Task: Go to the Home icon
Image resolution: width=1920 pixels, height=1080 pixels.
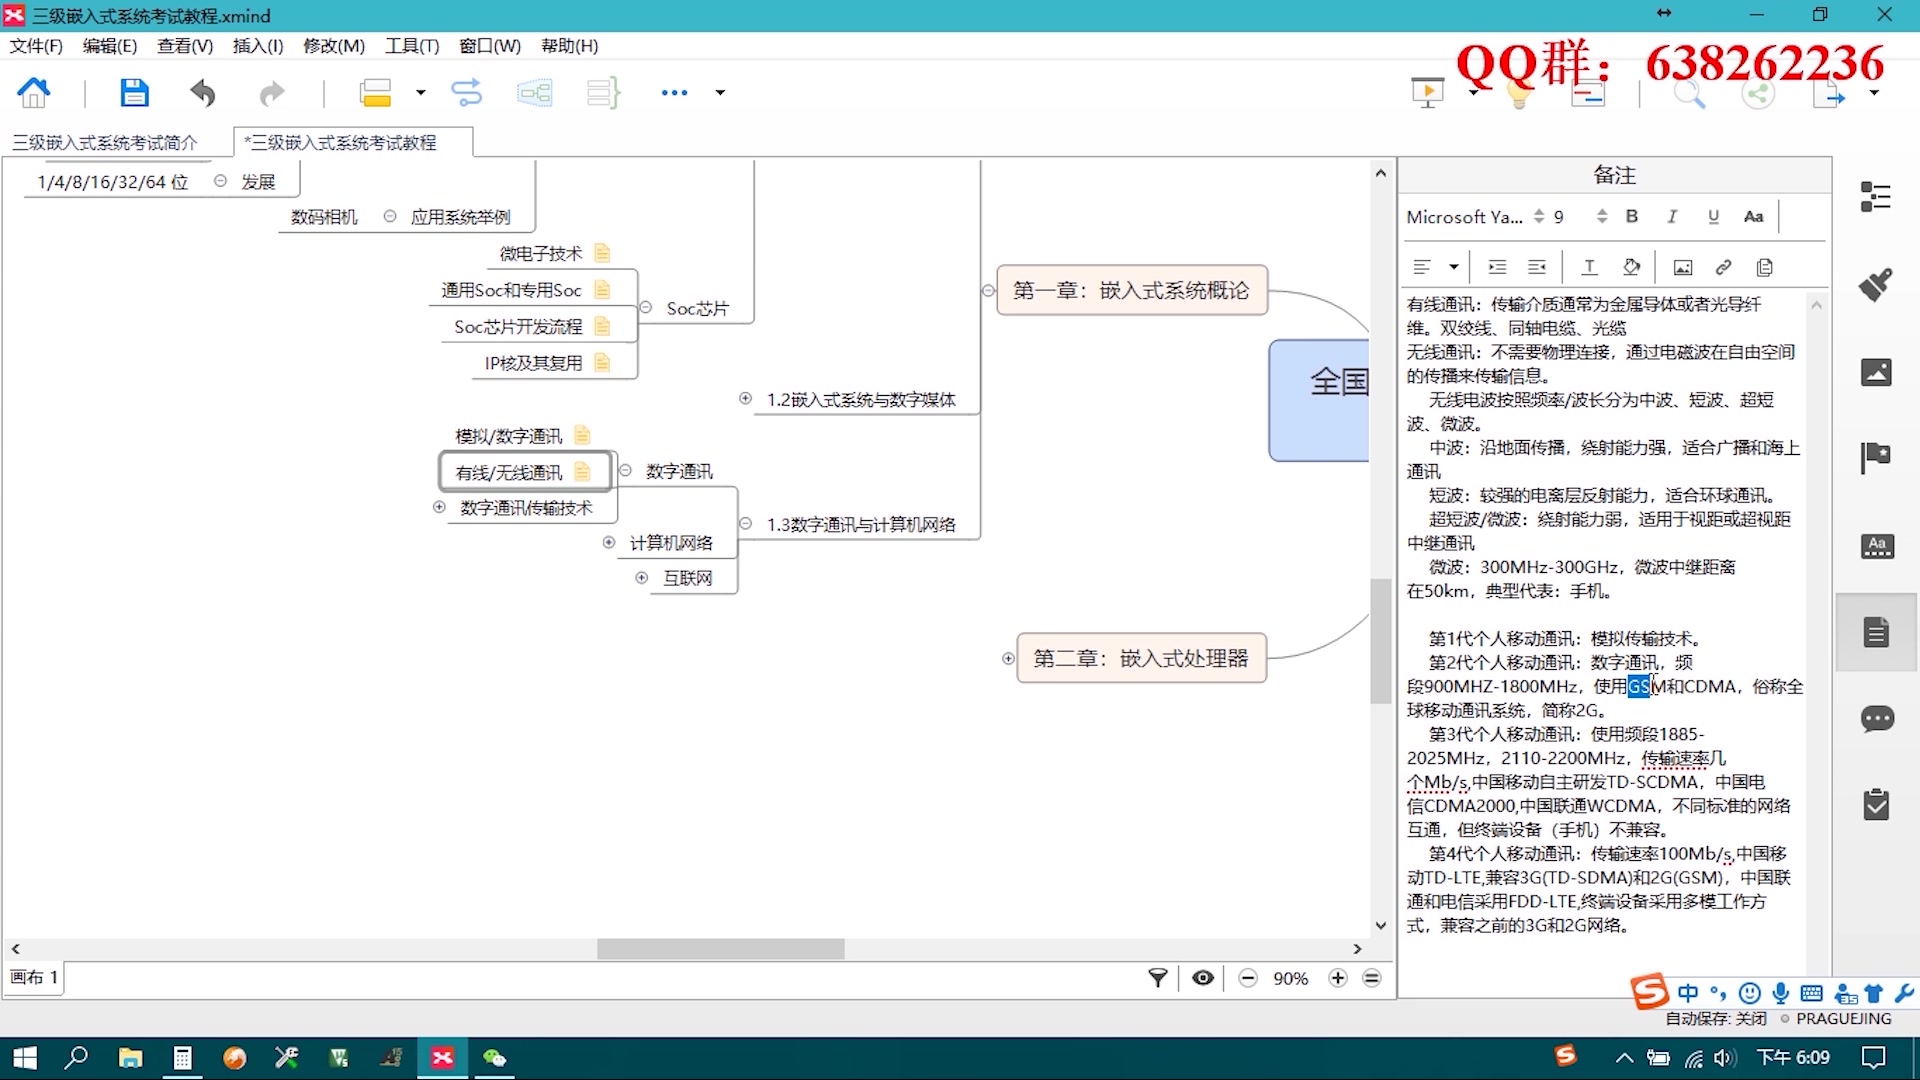Action: (34, 93)
